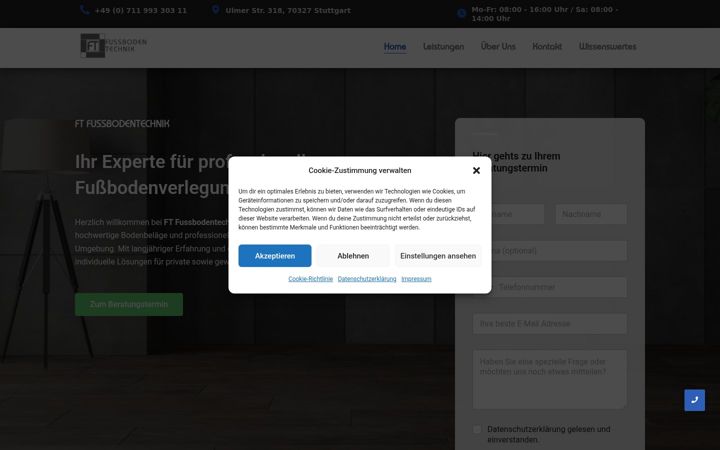The height and width of the screenshot is (450, 720).
Task: Focus the Telefonnummer input field
Action: (x=550, y=287)
